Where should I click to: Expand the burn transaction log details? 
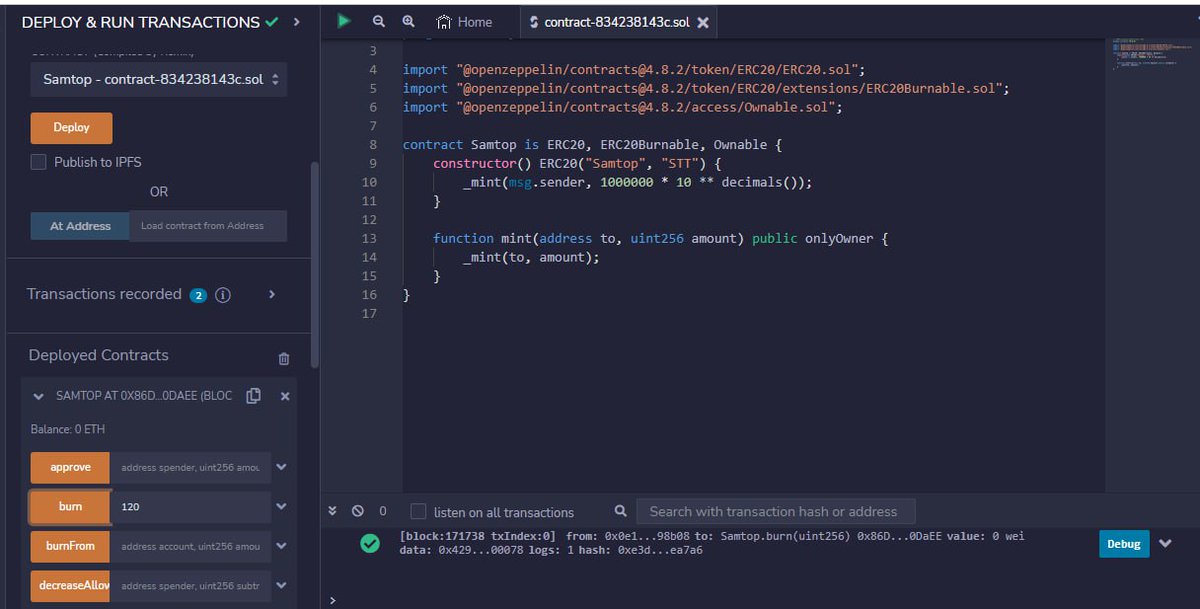1165,543
